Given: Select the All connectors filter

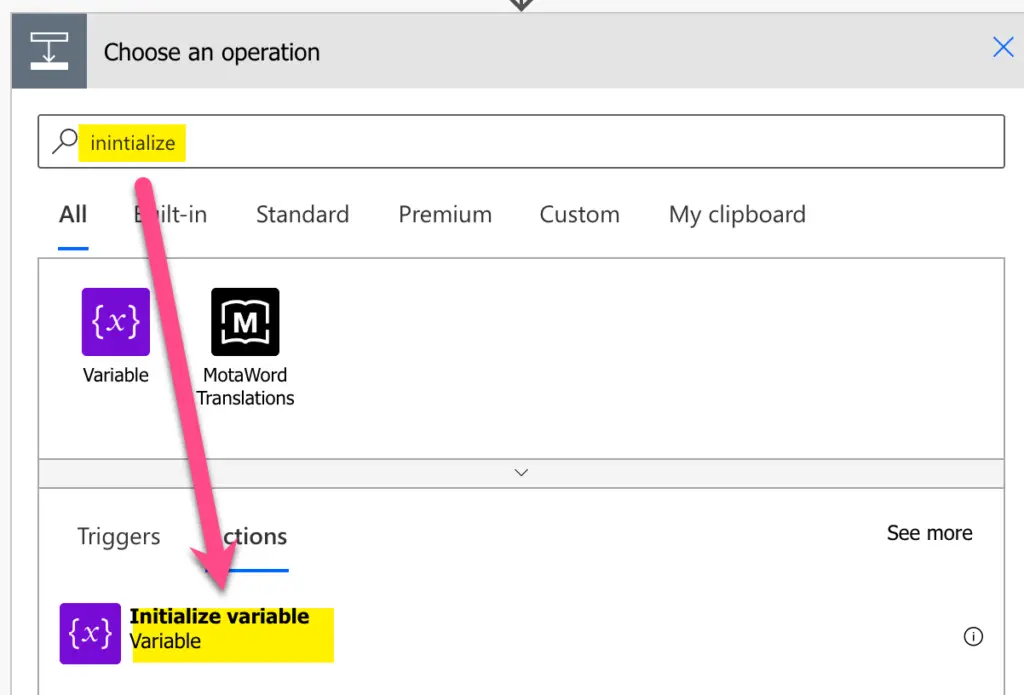Looking at the screenshot, I should click(x=71, y=214).
